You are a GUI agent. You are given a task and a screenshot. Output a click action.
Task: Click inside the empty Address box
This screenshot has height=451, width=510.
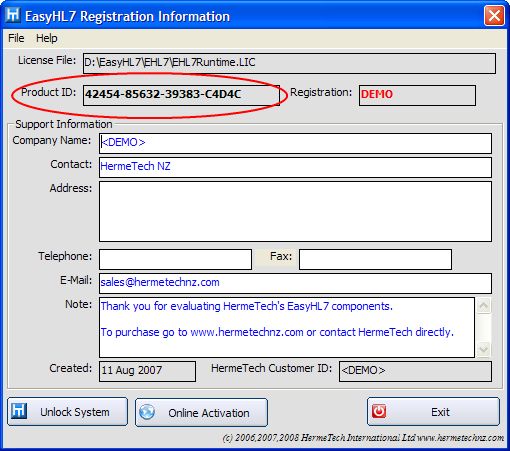[295, 211]
